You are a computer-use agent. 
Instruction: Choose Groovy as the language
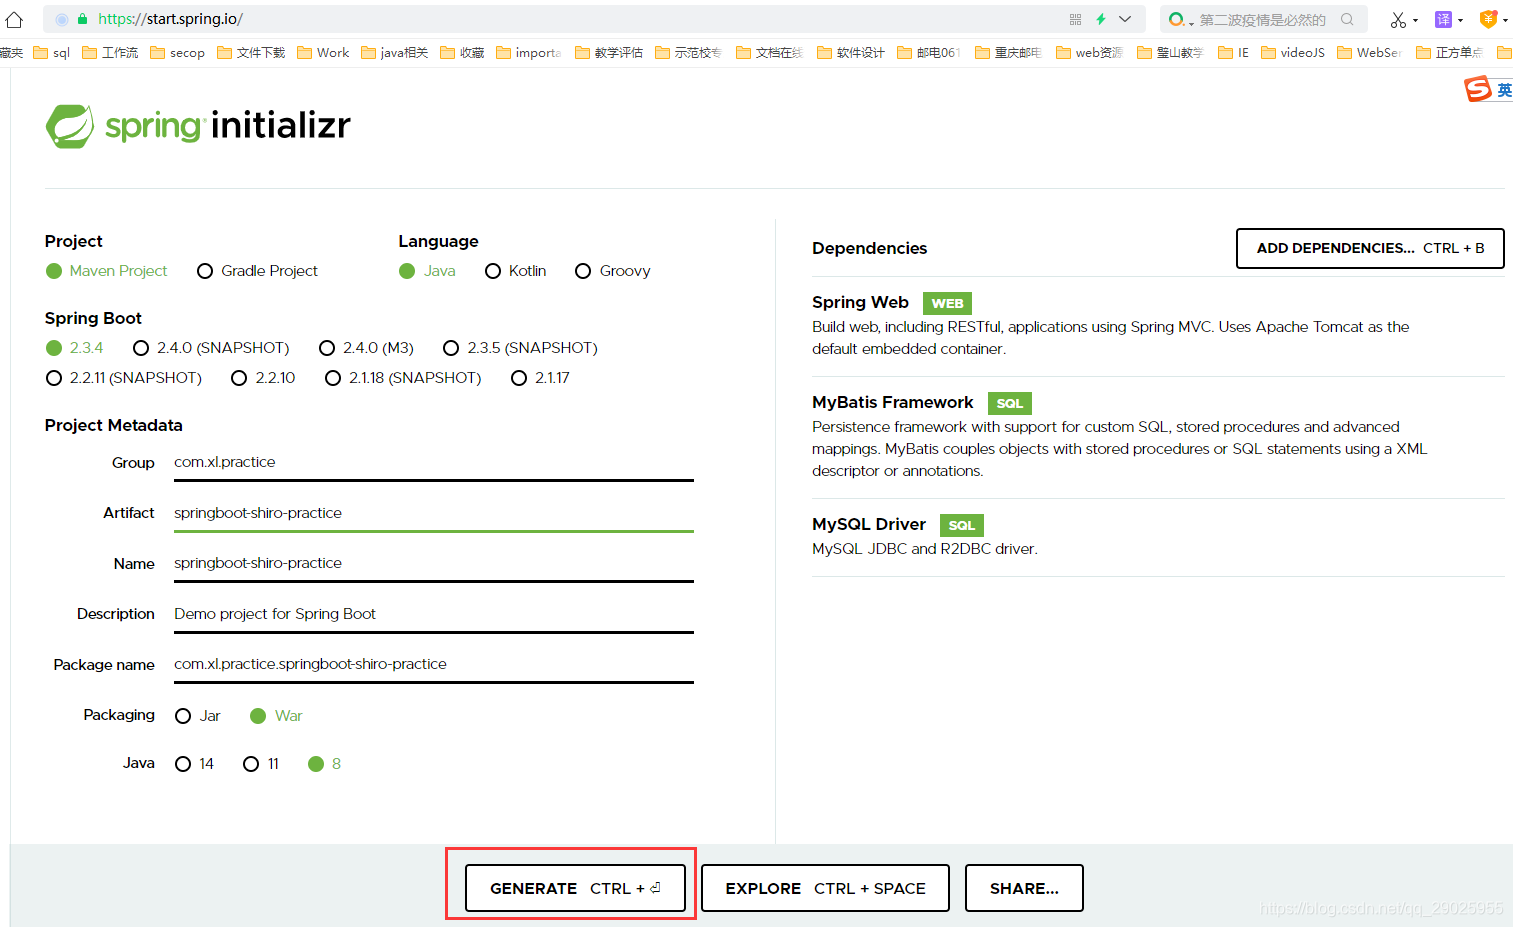[x=613, y=271]
